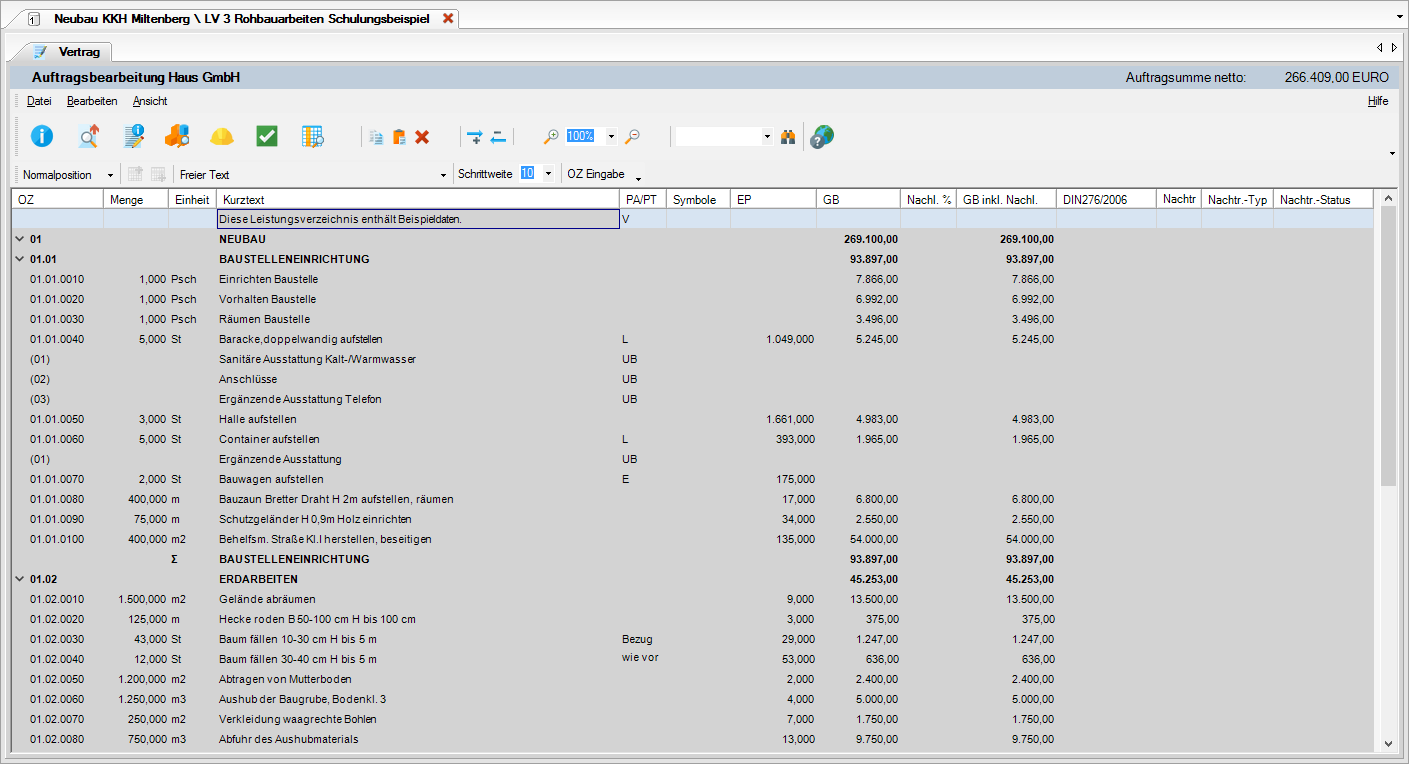Click the notepad with info badge icon
The width and height of the screenshot is (1409, 764).
coord(133,136)
